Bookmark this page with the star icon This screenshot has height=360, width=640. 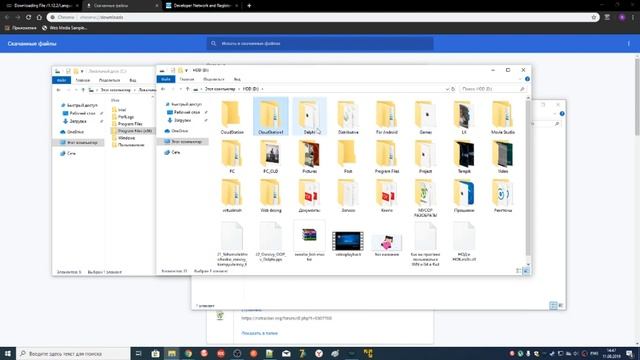[x=593, y=17]
